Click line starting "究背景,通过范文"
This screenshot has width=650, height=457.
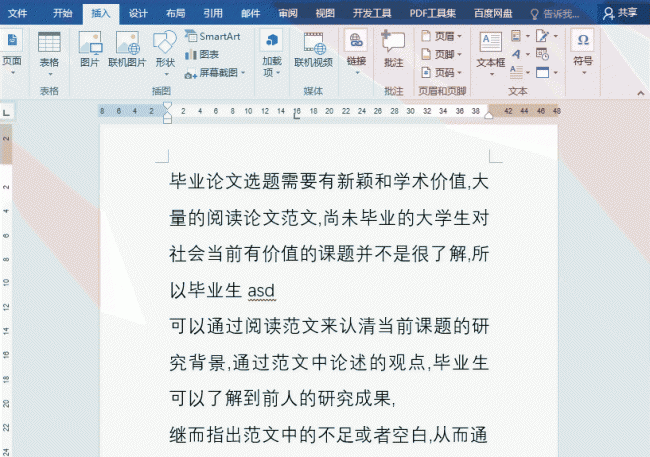(329, 362)
